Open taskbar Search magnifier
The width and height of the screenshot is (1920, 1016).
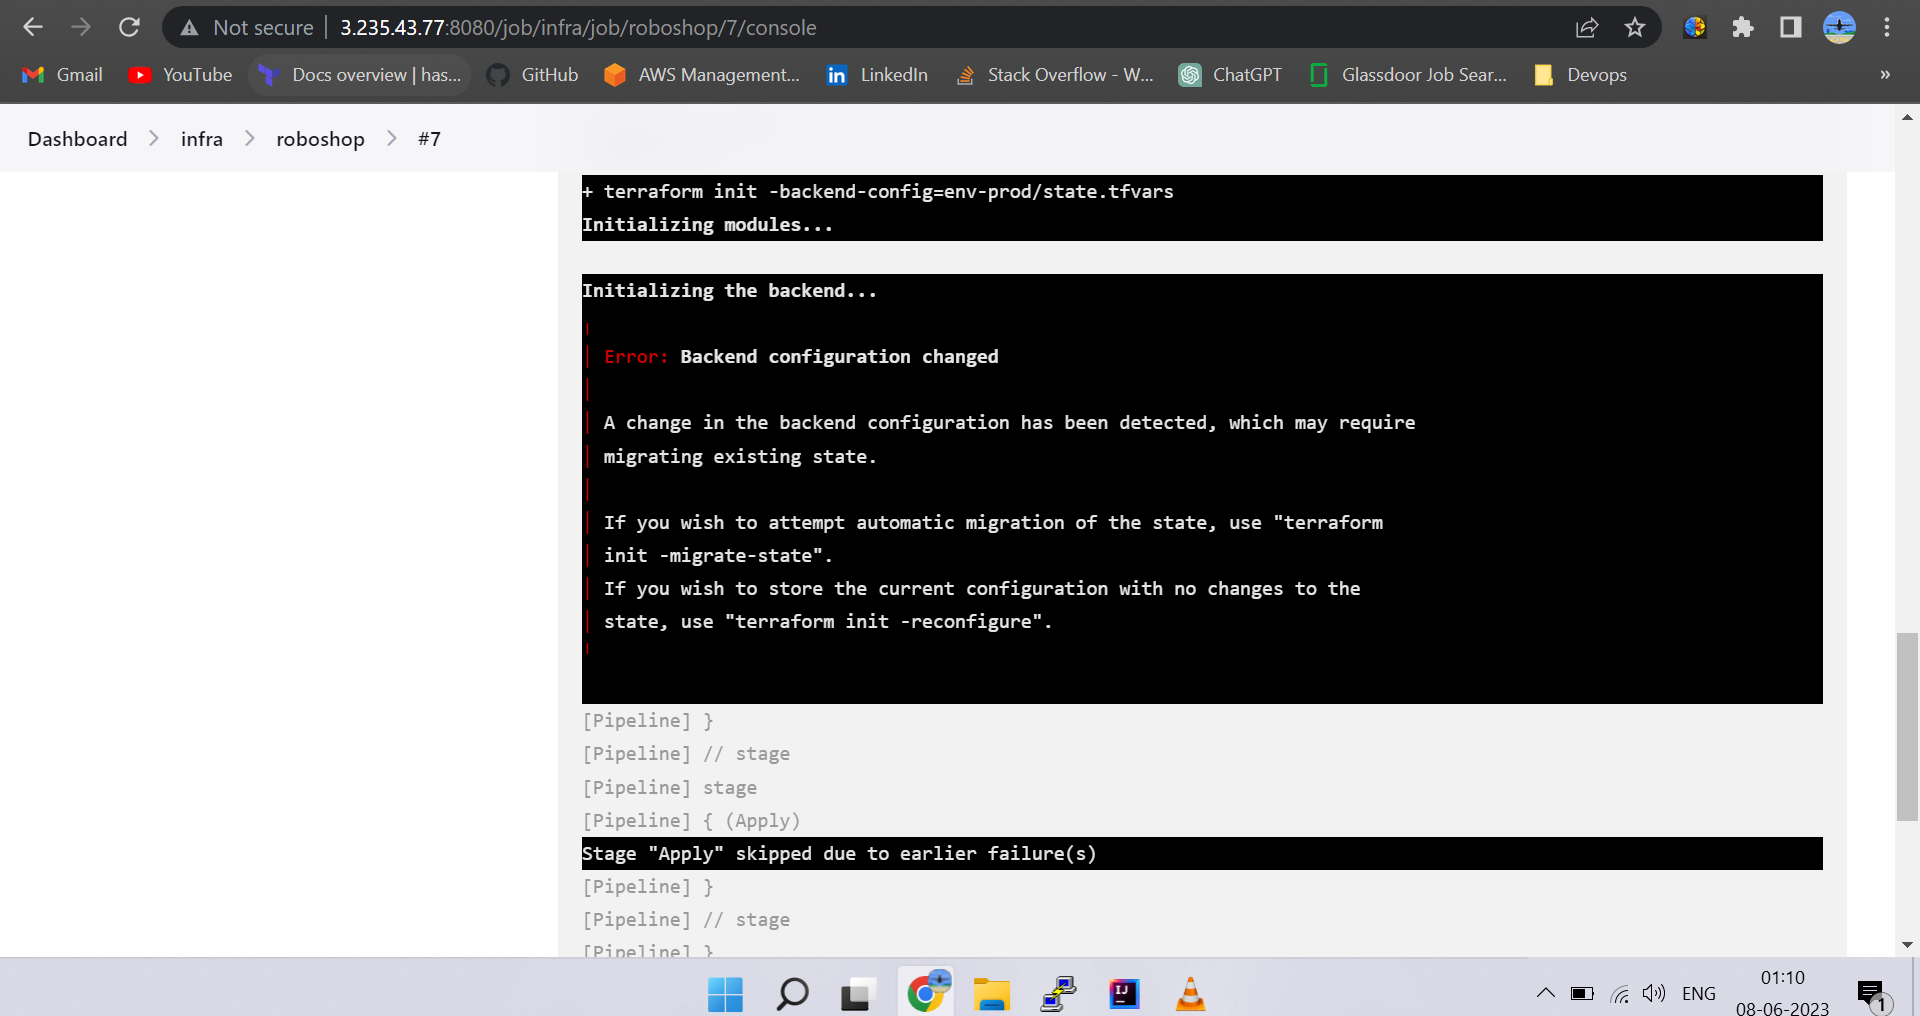coord(792,994)
